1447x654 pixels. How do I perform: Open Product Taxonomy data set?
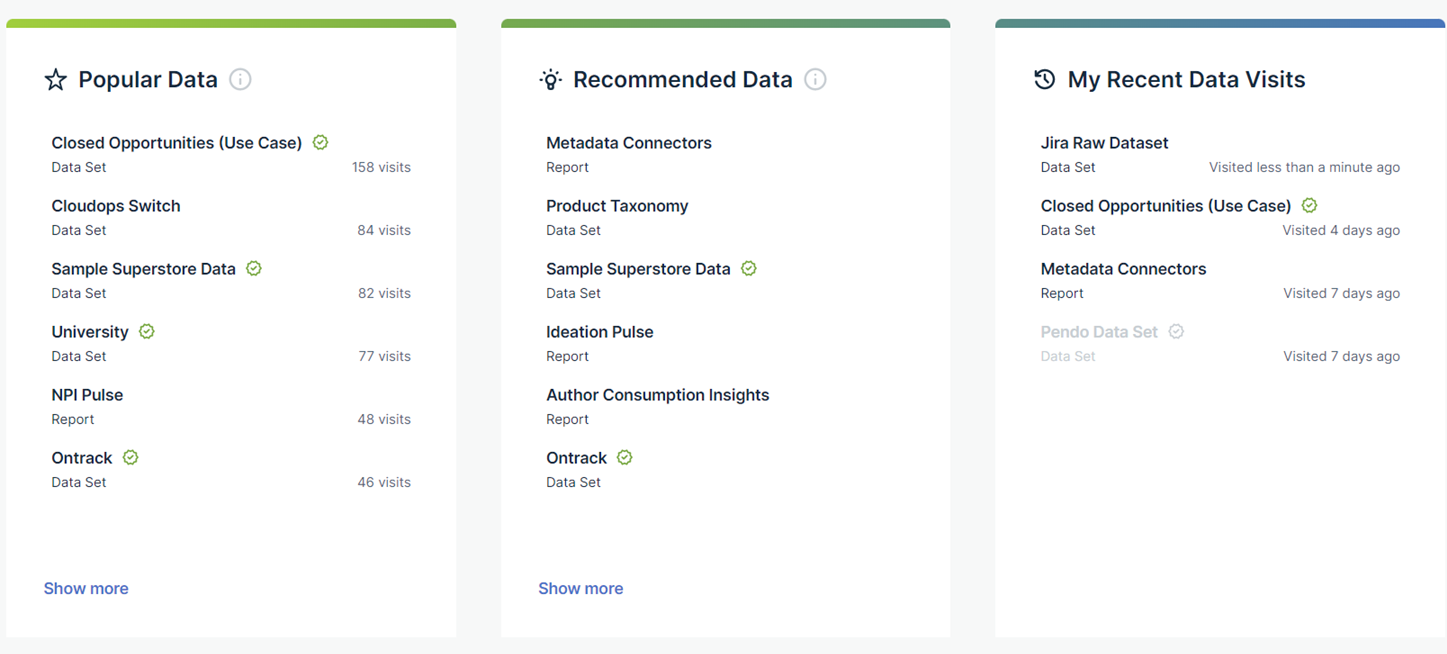(x=617, y=206)
